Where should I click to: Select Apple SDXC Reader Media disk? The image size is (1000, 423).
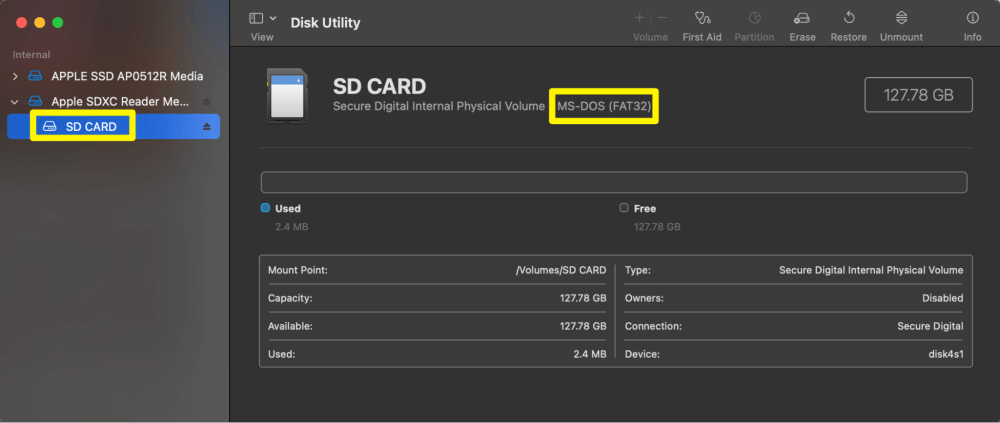pos(121,101)
